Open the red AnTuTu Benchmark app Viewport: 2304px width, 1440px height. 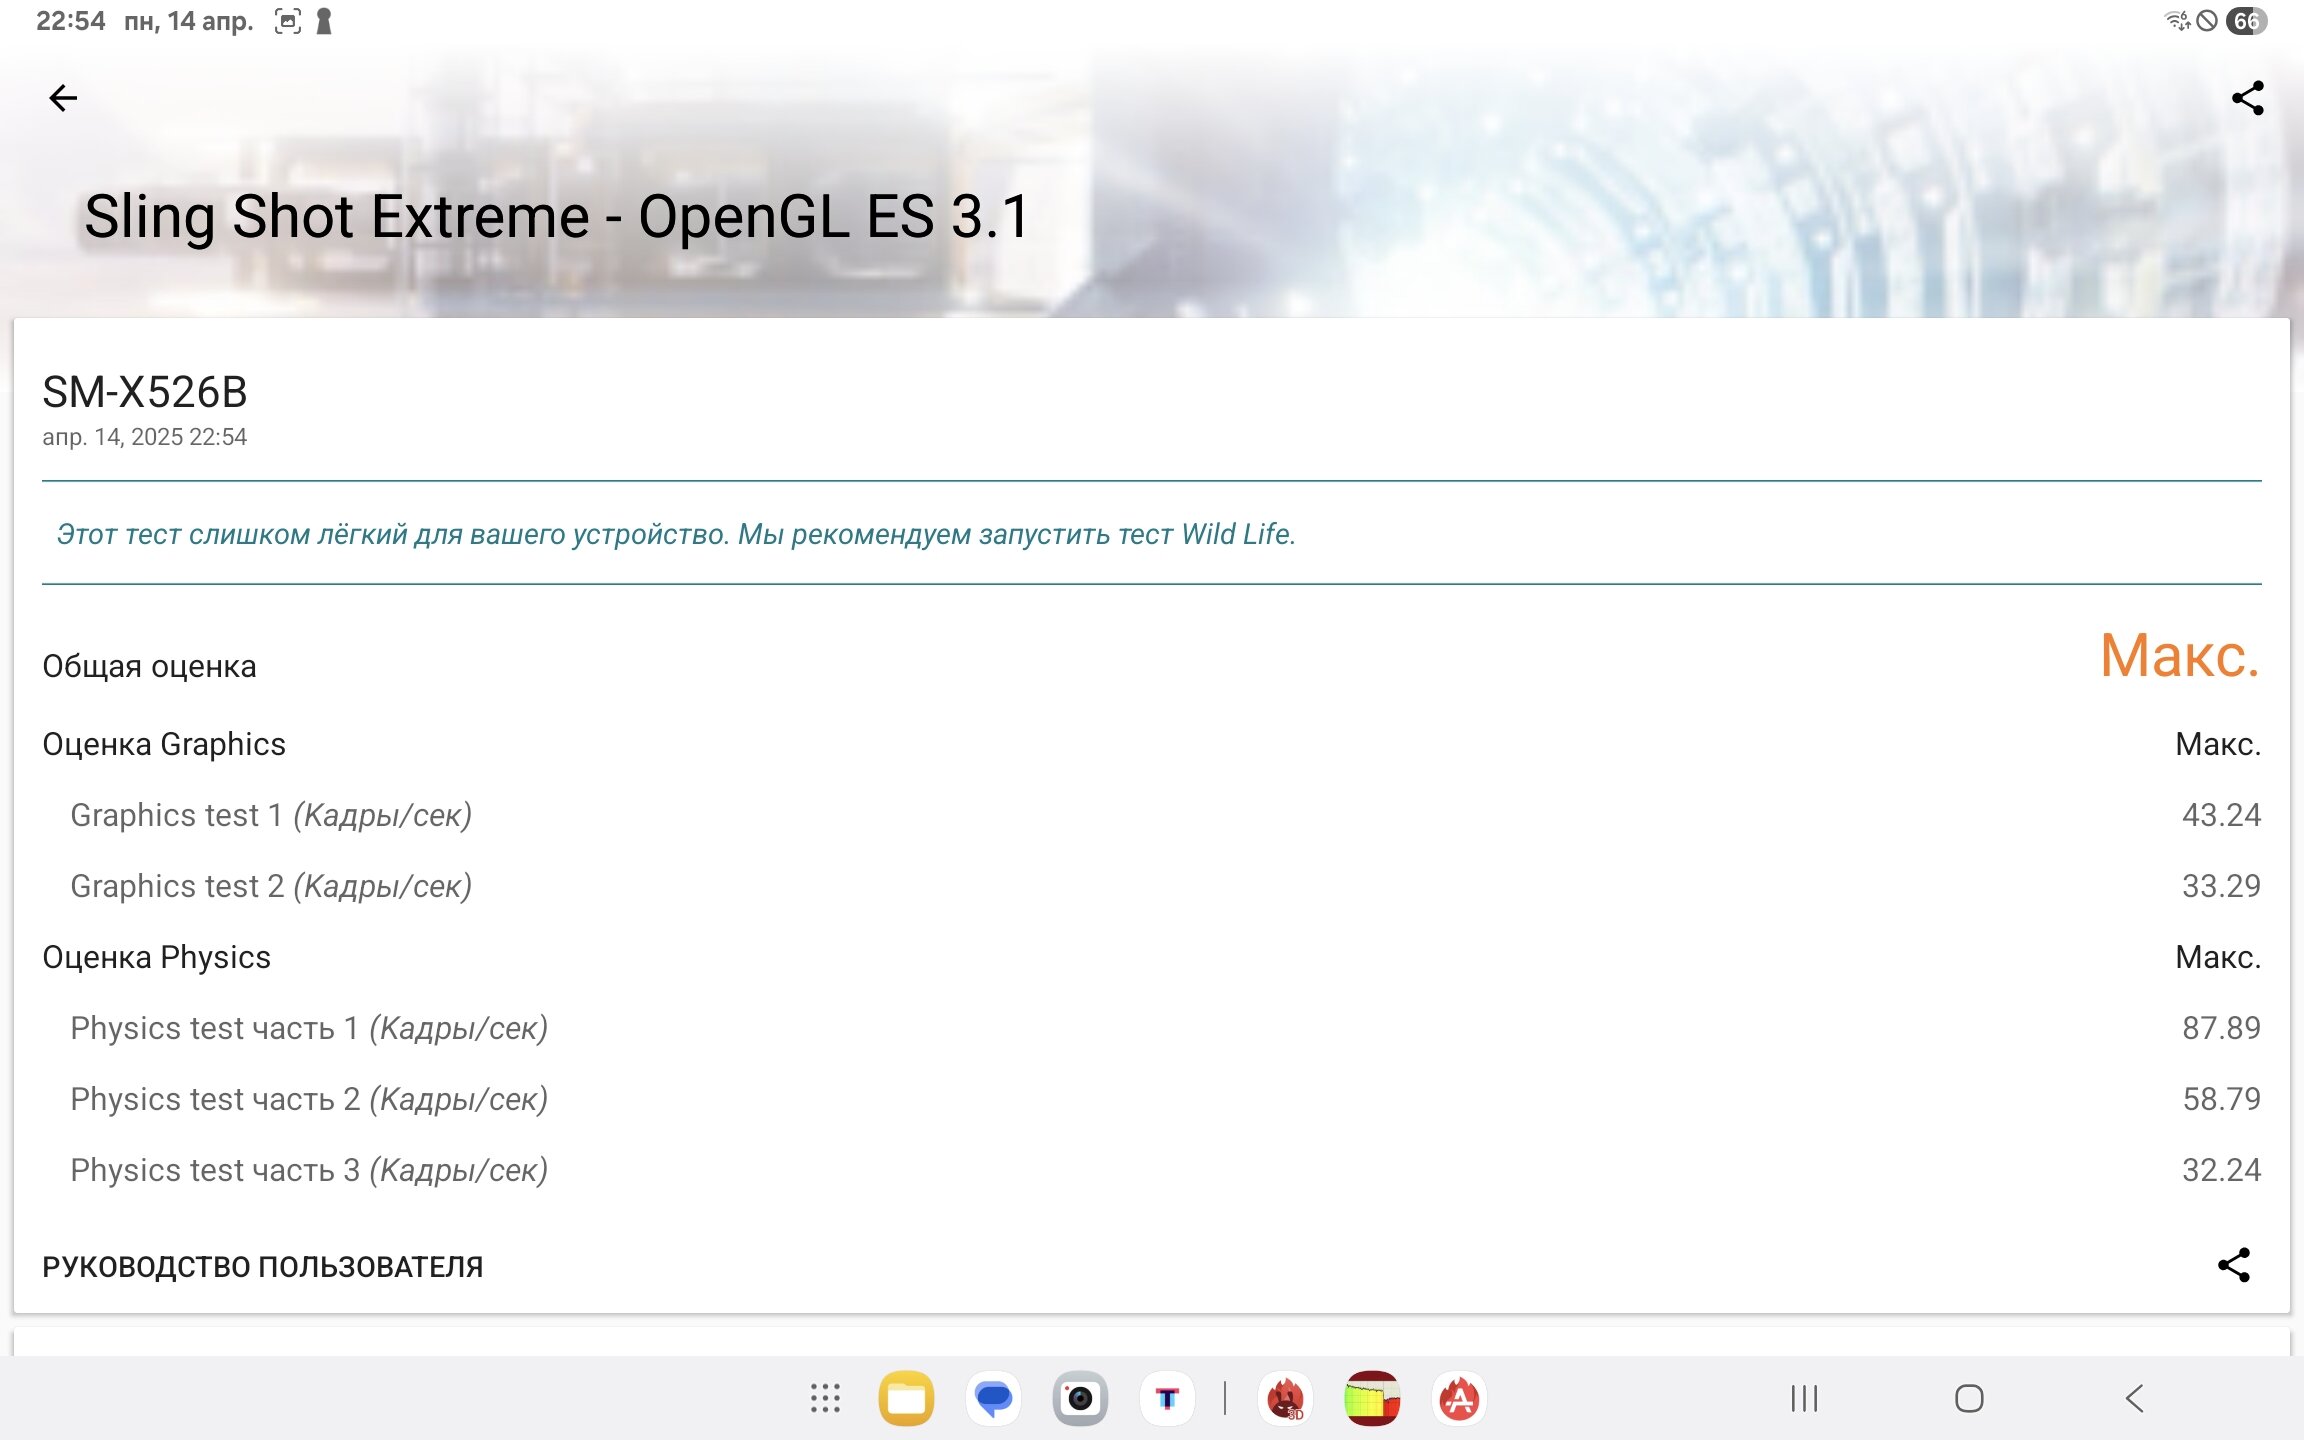point(1459,1398)
